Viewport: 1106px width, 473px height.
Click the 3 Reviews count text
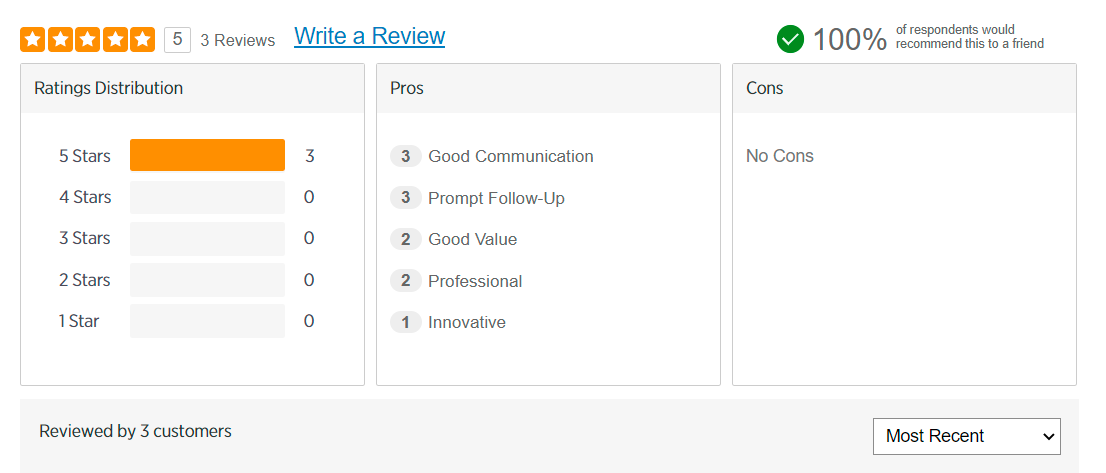[237, 40]
